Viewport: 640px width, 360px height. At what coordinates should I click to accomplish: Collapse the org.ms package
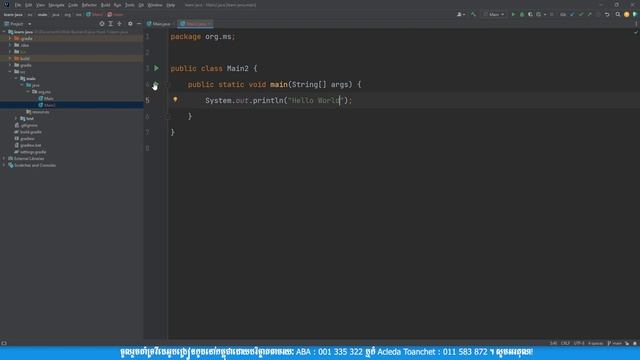[x=28, y=92]
